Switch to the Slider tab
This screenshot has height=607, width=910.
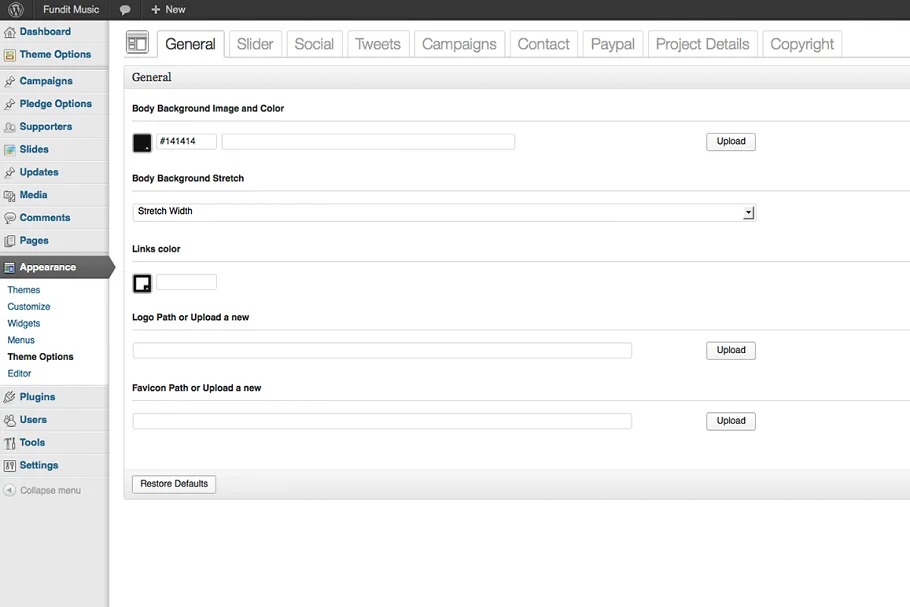coord(255,44)
